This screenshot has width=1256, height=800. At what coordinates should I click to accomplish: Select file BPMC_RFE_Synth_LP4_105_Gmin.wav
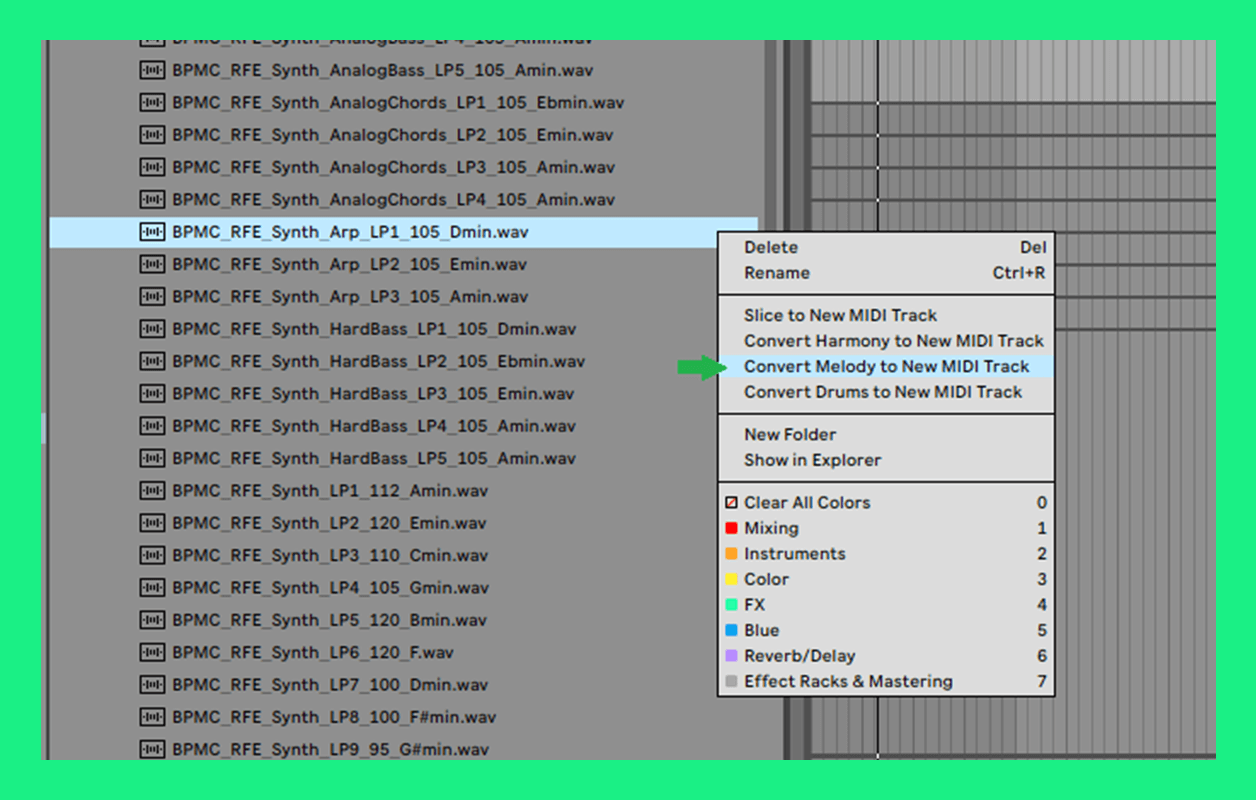point(330,588)
